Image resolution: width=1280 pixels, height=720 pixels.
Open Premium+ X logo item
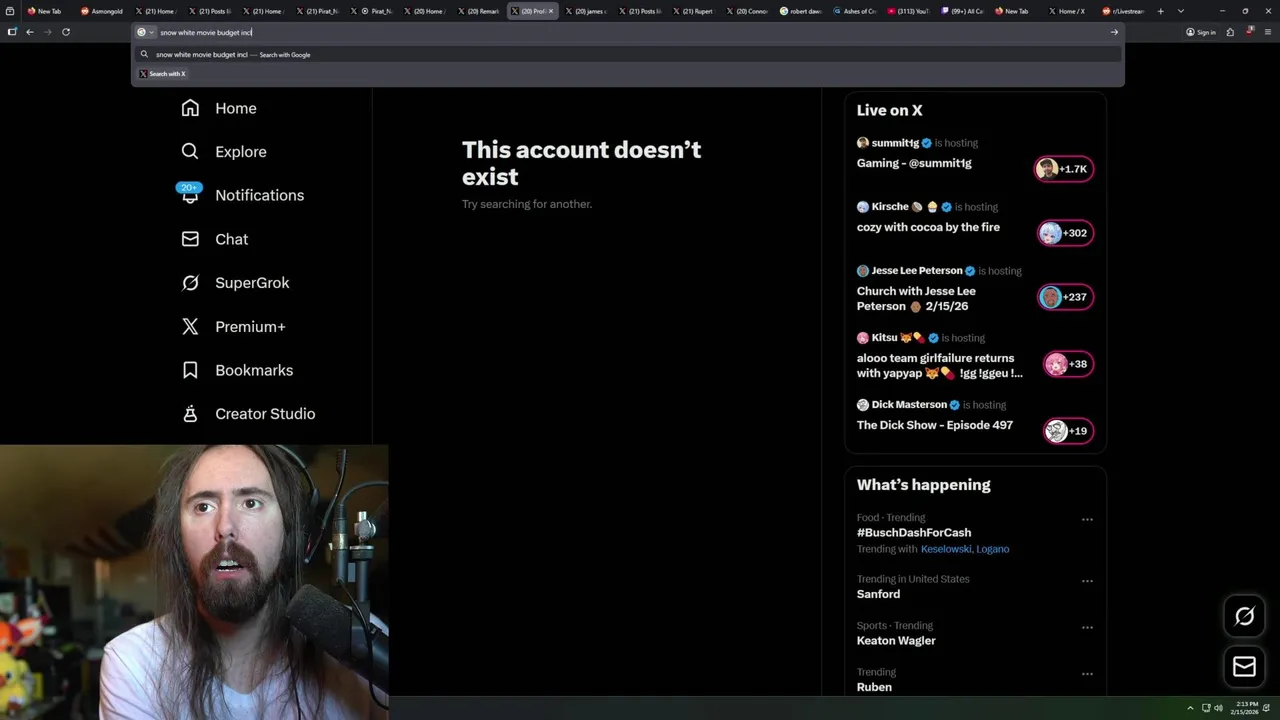[233, 326]
